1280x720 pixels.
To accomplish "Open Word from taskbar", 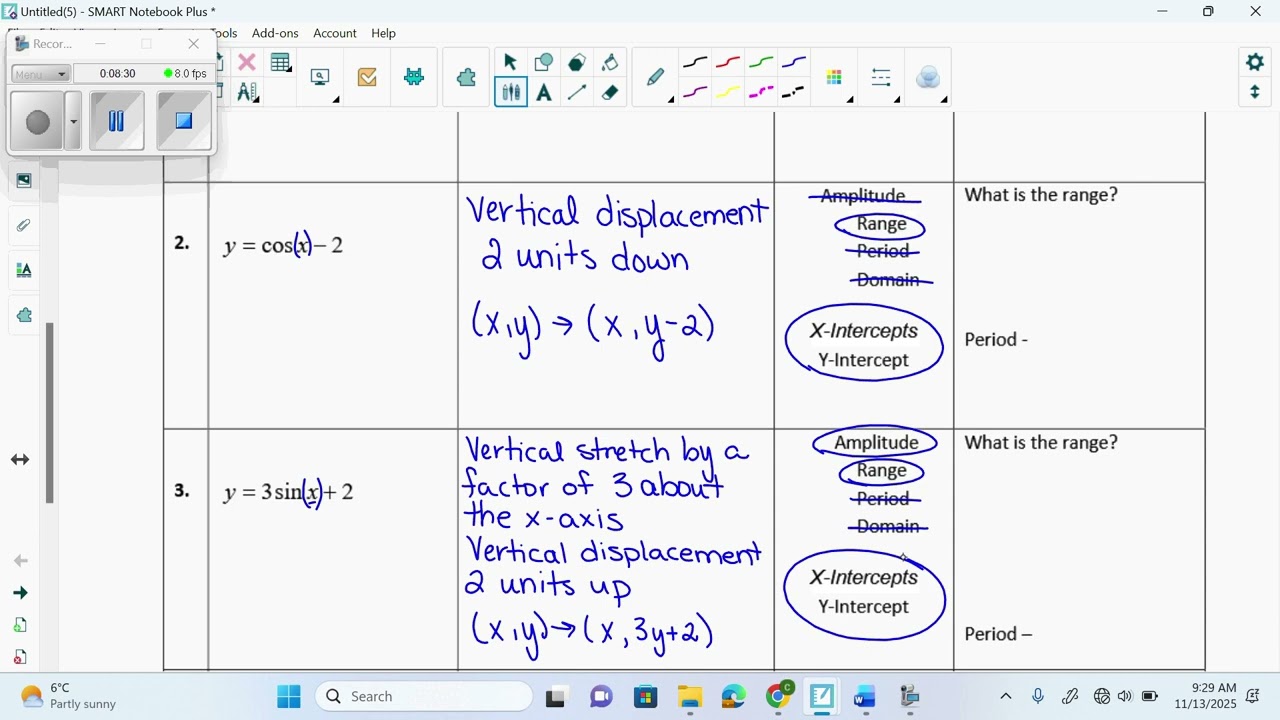I will (x=865, y=696).
